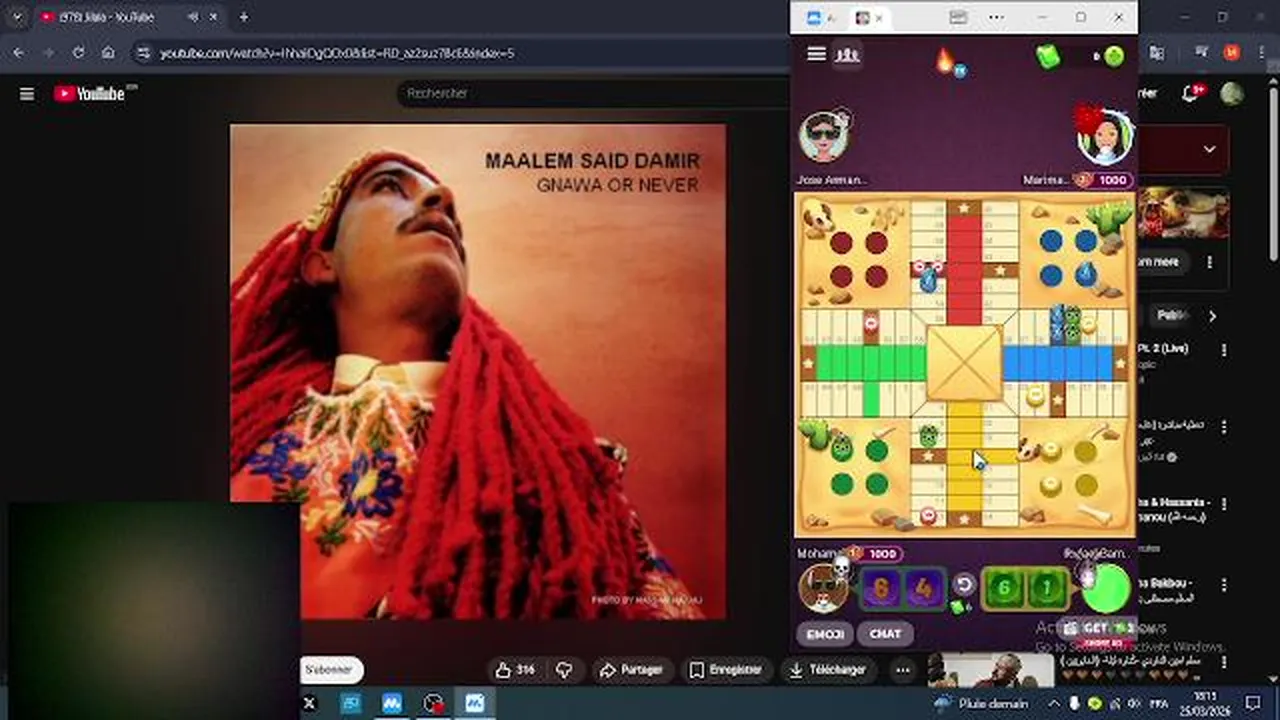Click the X app taskbar icon
Viewport: 1280px width, 720px height.
tap(309, 704)
